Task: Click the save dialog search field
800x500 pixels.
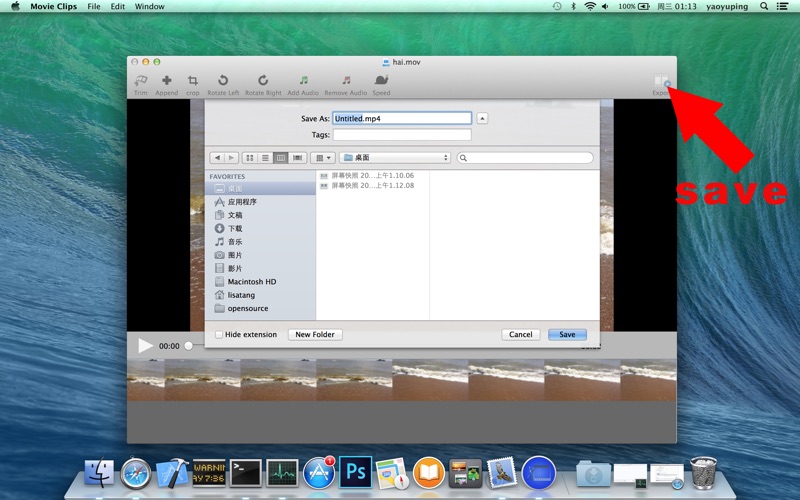Action: click(x=525, y=158)
